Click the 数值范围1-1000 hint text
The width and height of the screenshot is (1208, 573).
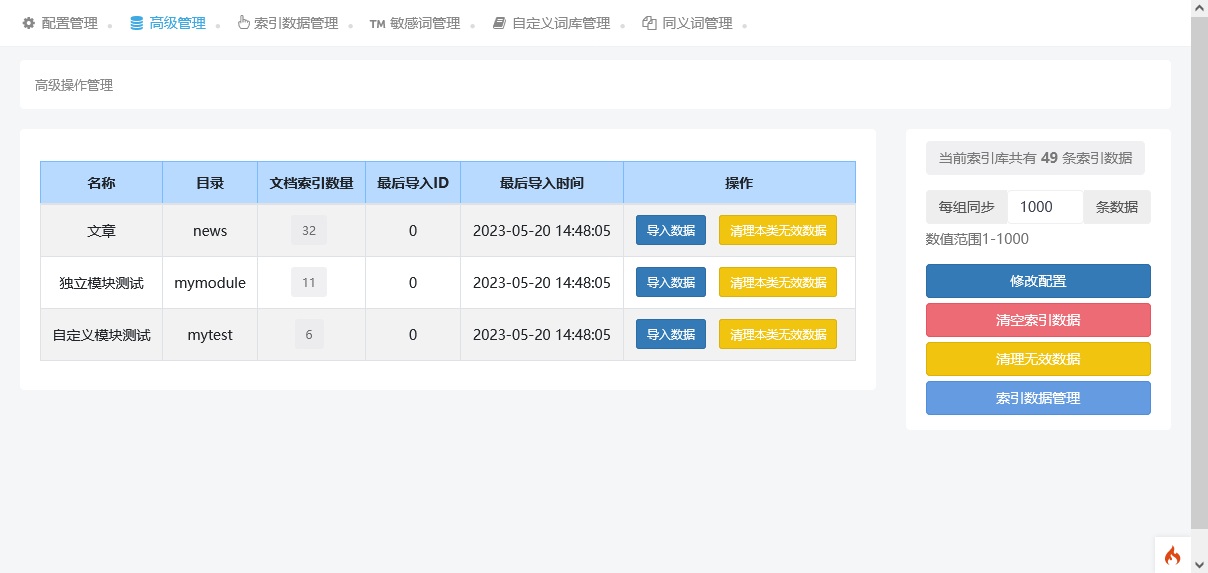tap(977, 239)
